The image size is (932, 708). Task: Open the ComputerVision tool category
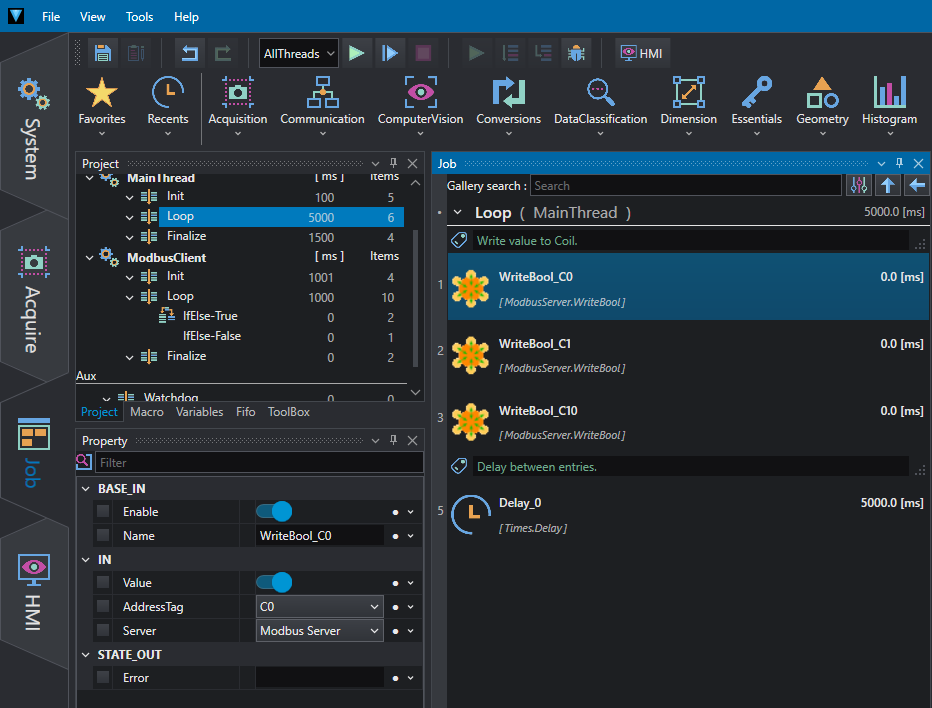tap(420, 105)
